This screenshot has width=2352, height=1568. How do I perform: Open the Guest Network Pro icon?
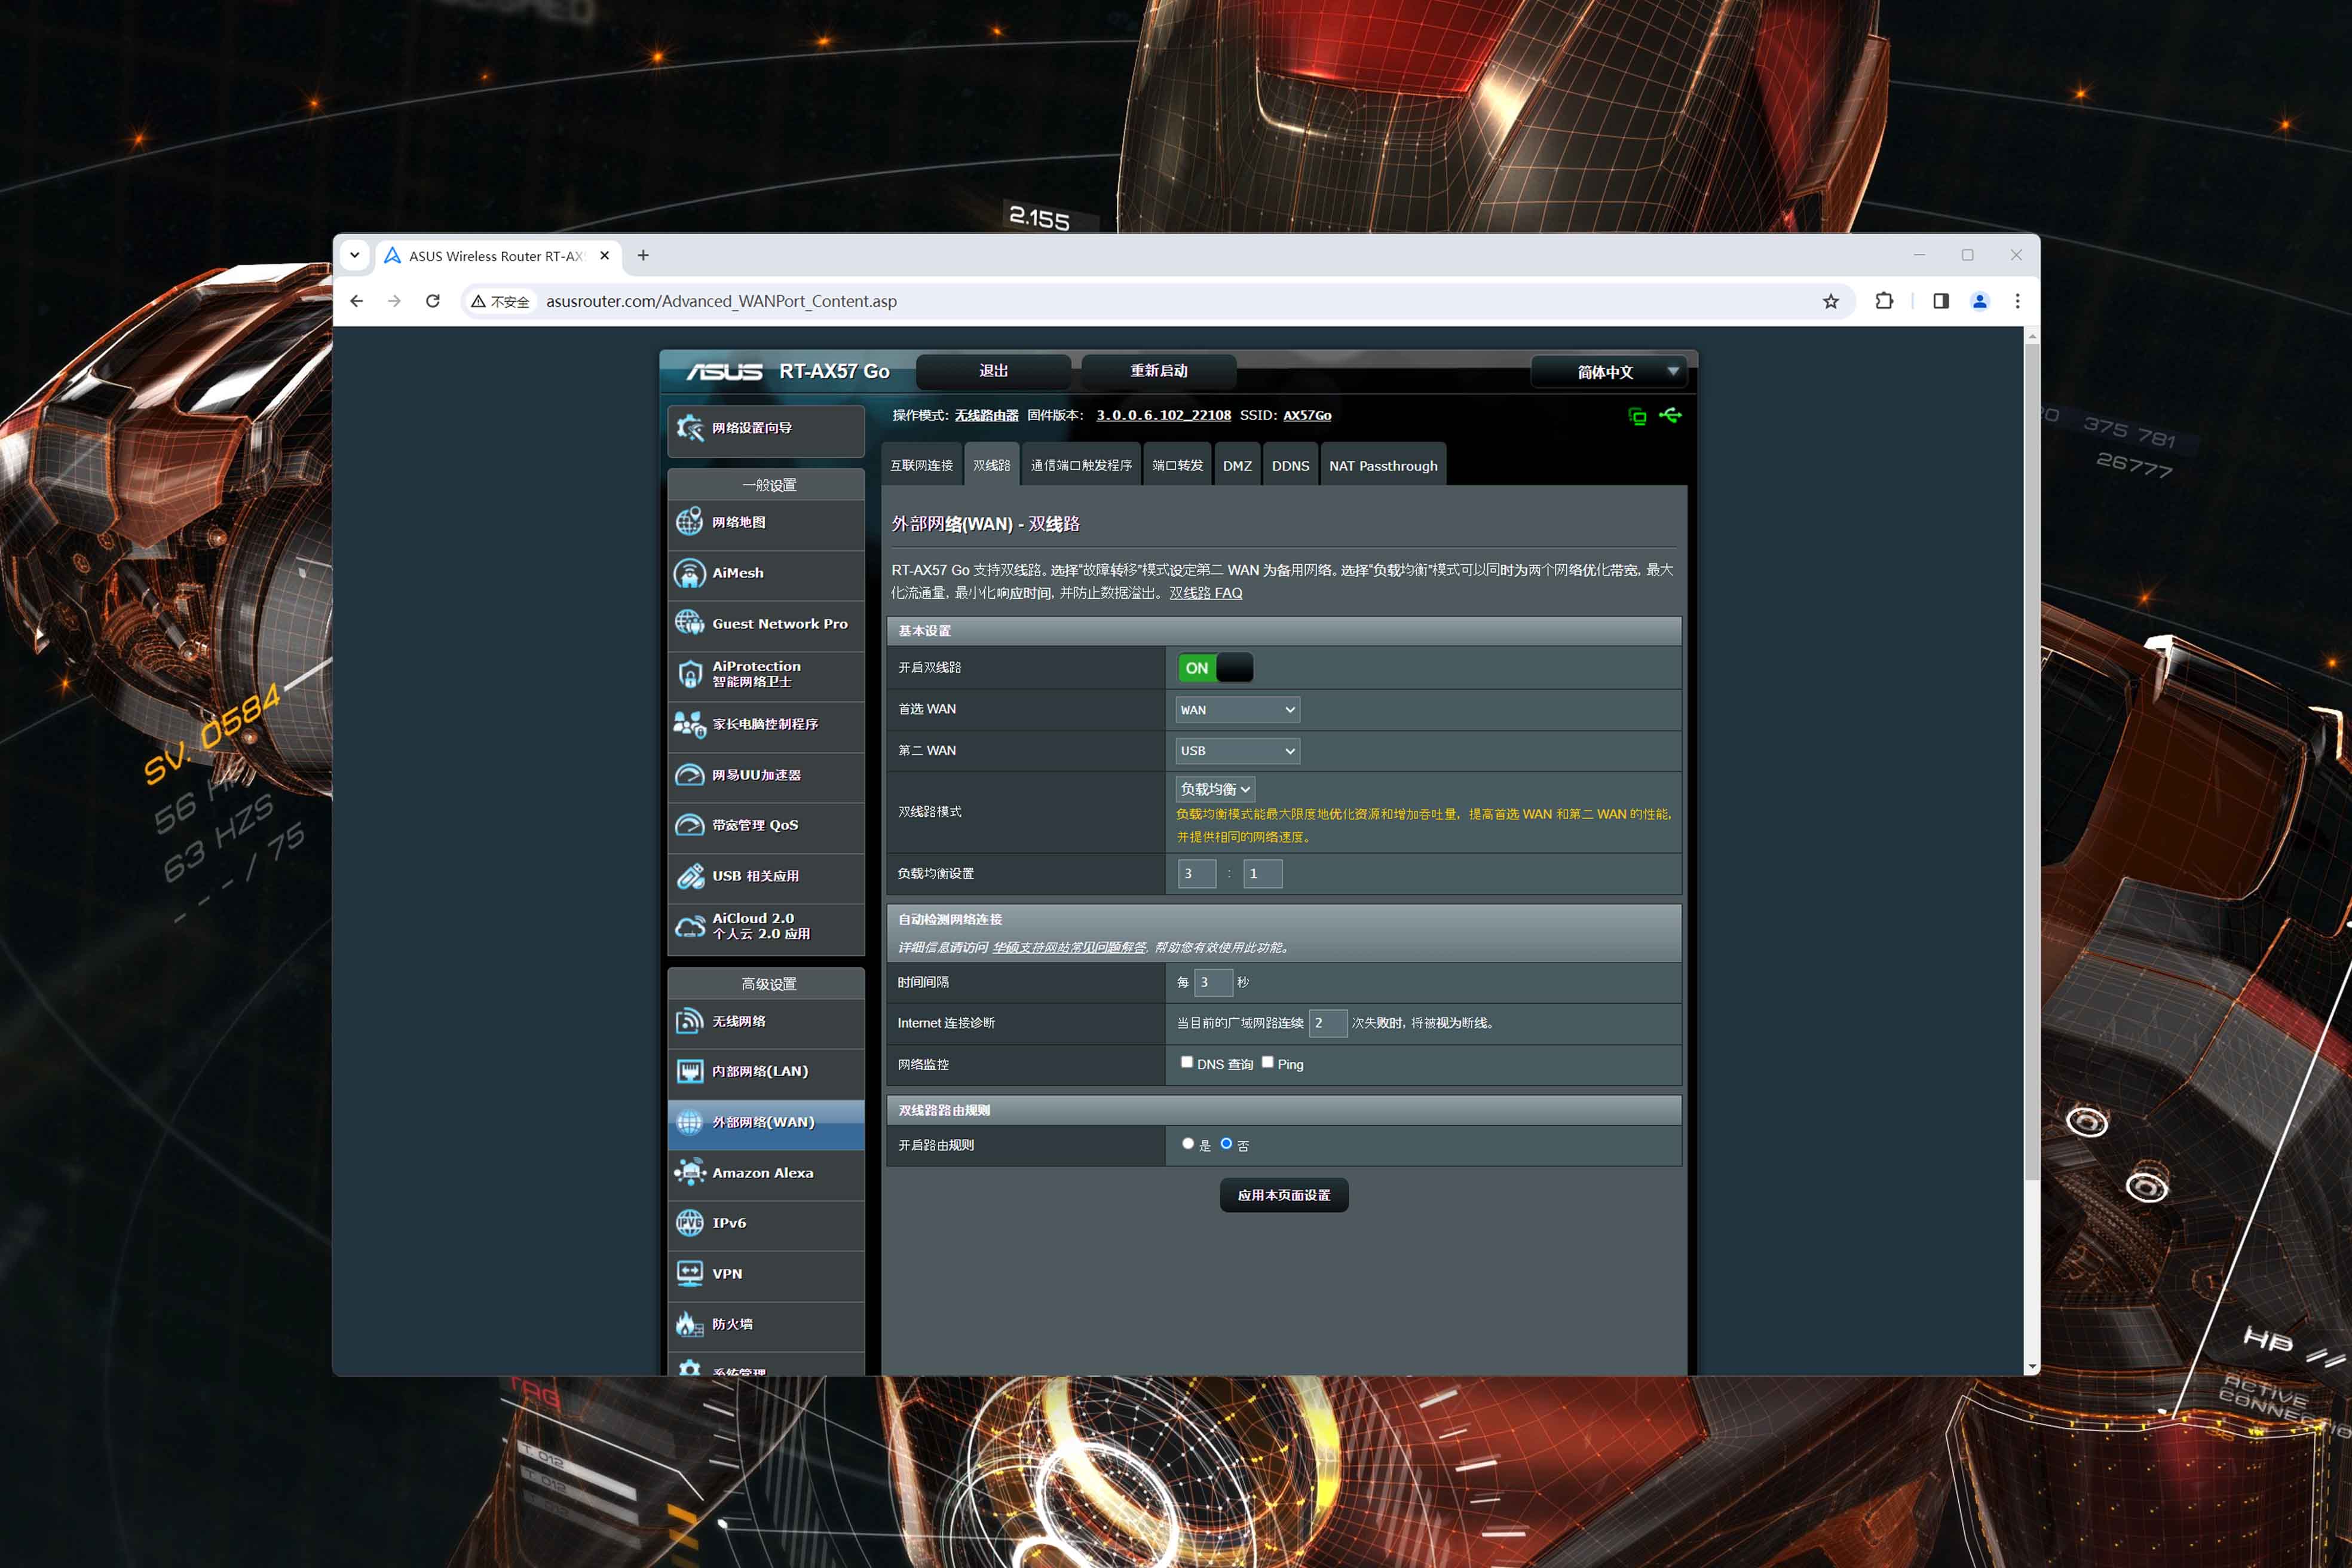pyautogui.click(x=689, y=623)
